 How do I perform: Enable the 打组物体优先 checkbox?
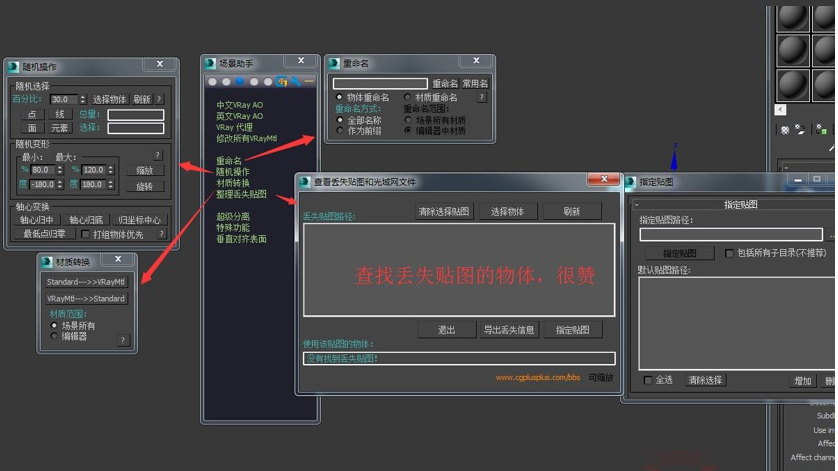click(x=86, y=235)
